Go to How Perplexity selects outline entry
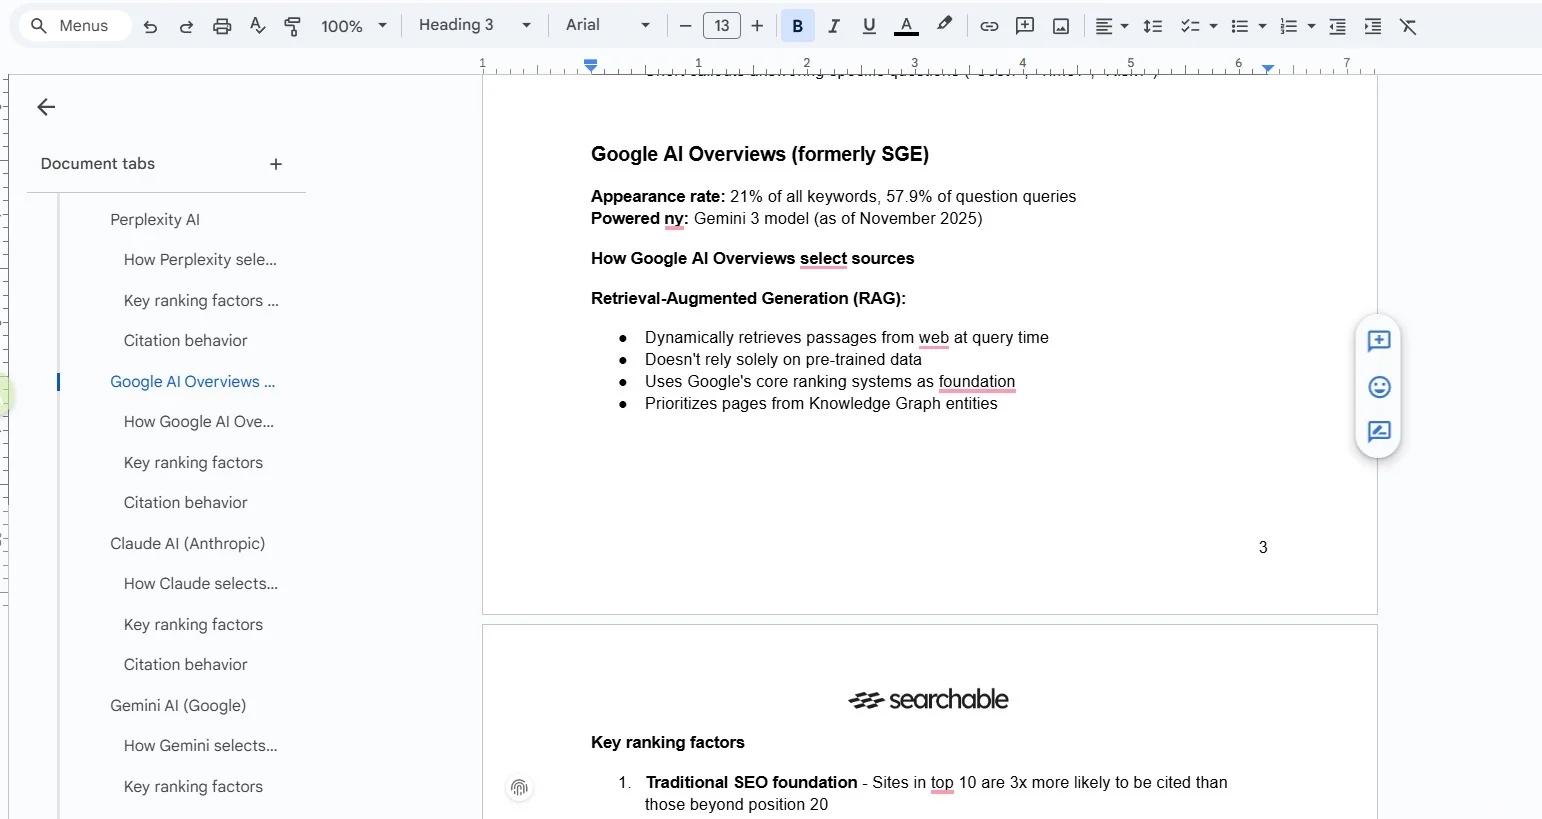The height and width of the screenshot is (819, 1542). [x=200, y=259]
